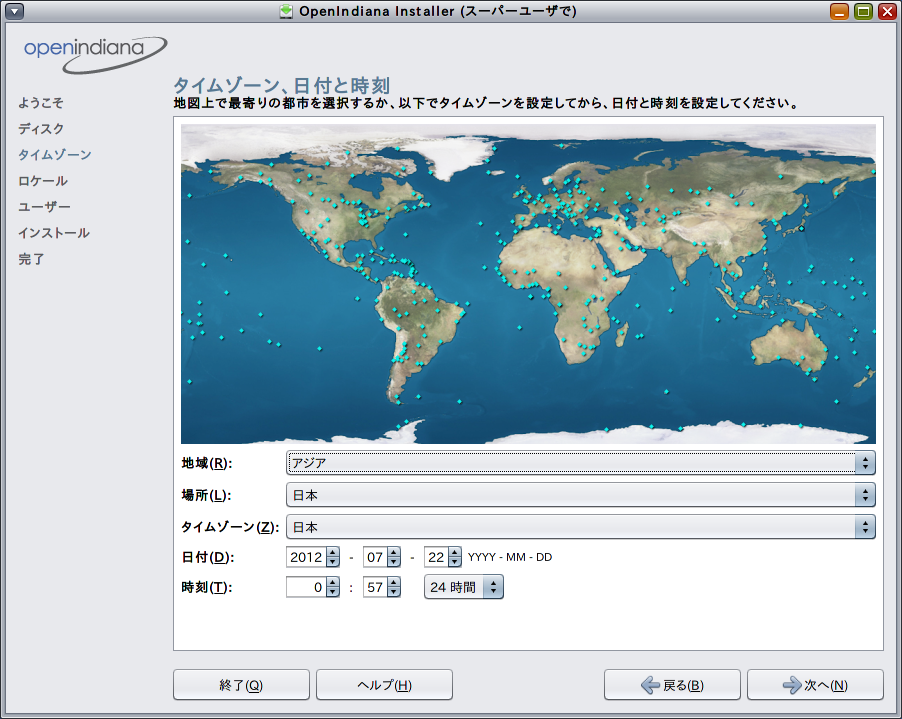Image resolution: width=902 pixels, height=719 pixels.
Task: Click the installer icon in the title bar
Action: point(287,11)
